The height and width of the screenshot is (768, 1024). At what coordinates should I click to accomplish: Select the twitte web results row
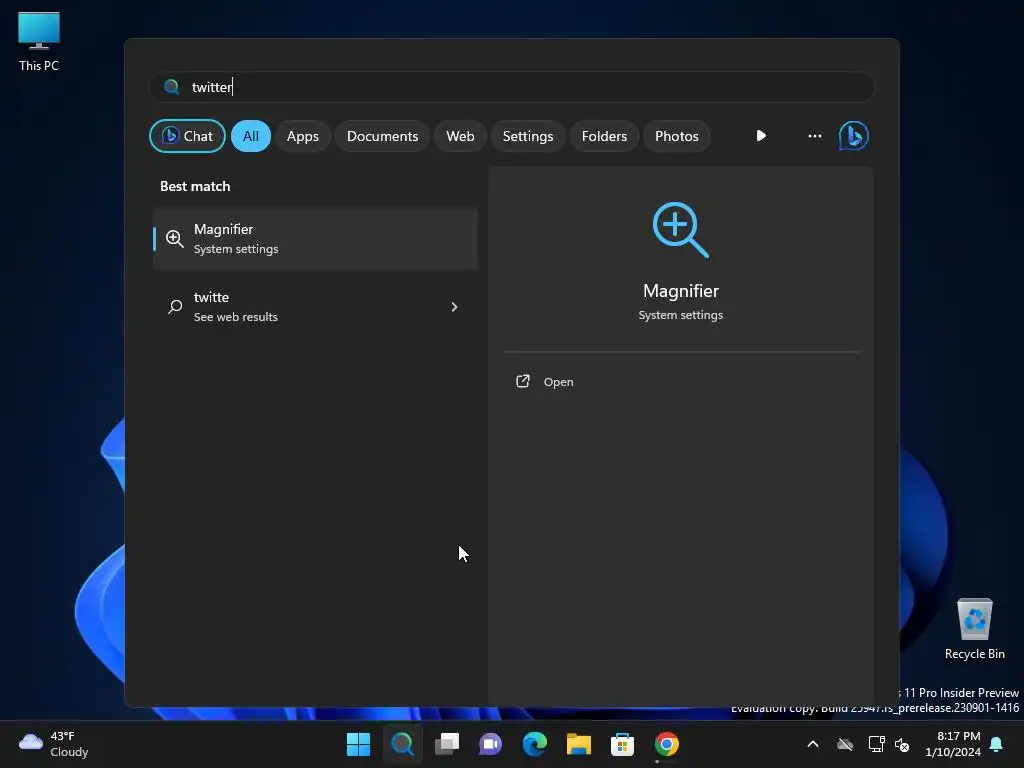315,307
